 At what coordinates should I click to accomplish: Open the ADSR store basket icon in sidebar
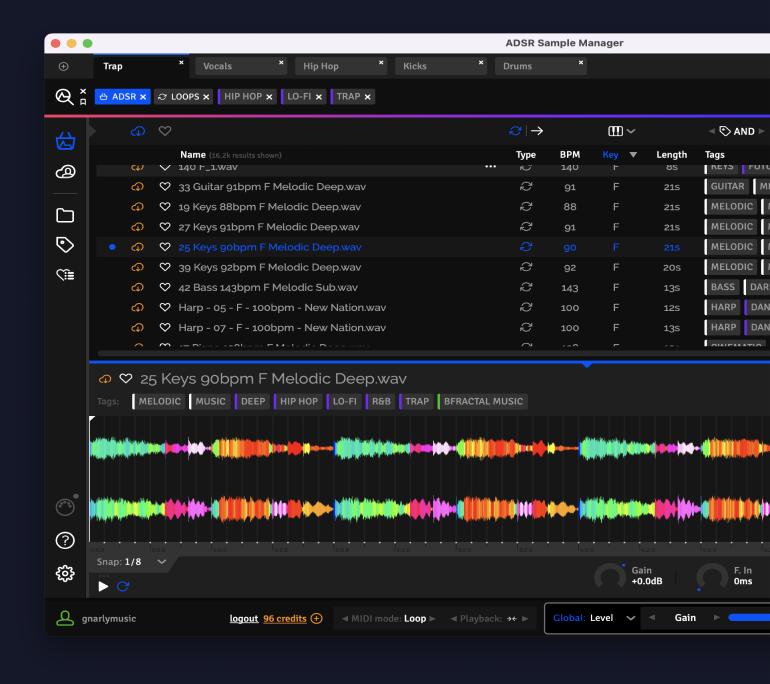click(x=65, y=141)
